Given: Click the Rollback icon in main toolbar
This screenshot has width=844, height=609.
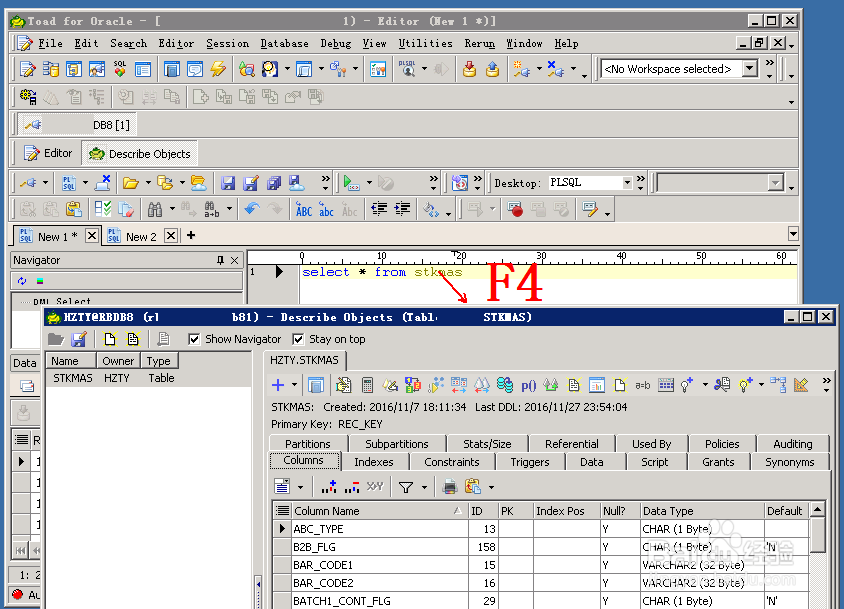Looking at the screenshot, I should tap(492, 69).
